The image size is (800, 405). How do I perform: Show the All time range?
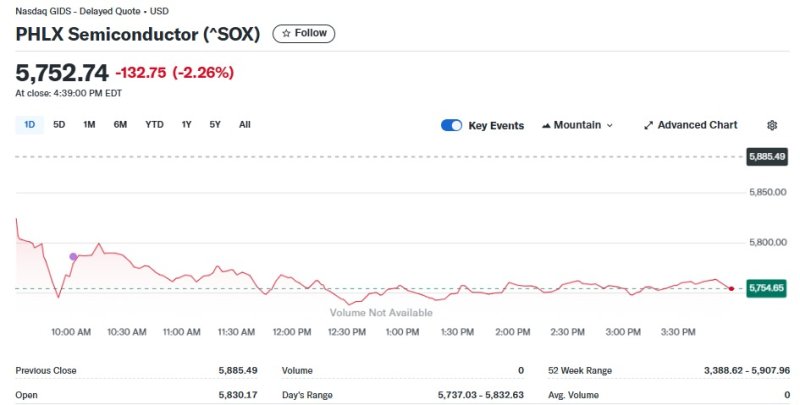tap(244, 125)
